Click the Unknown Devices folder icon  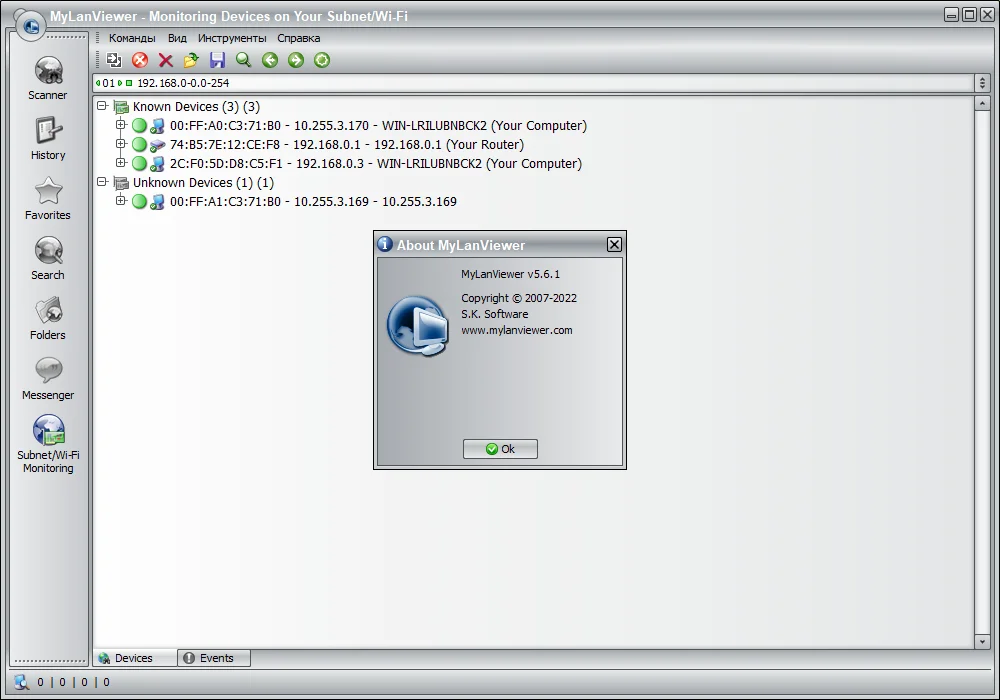pos(121,183)
